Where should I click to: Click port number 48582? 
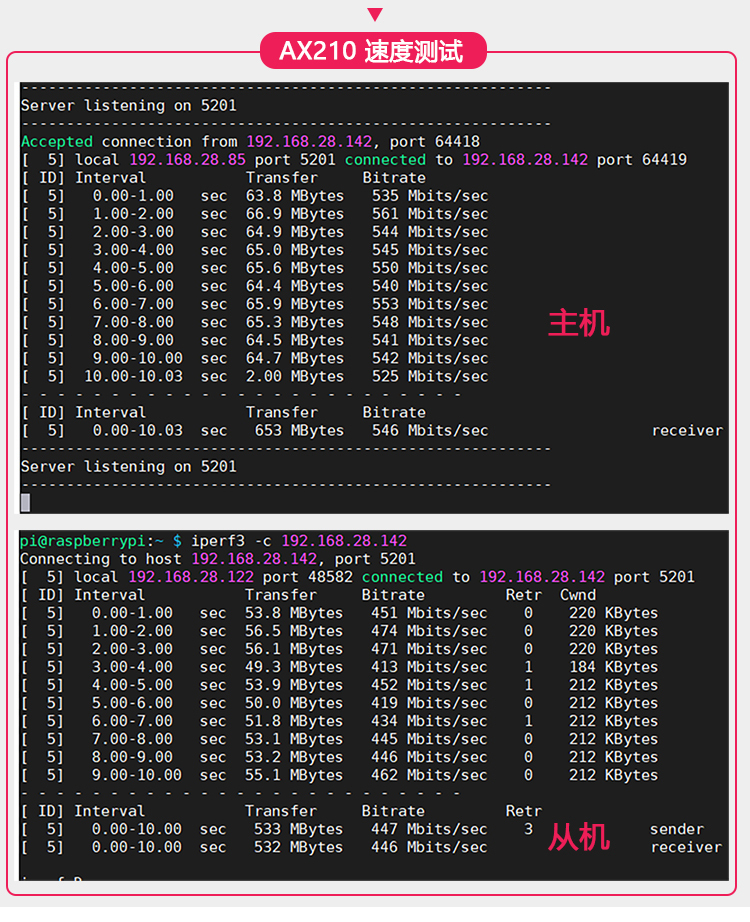click(330, 577)
